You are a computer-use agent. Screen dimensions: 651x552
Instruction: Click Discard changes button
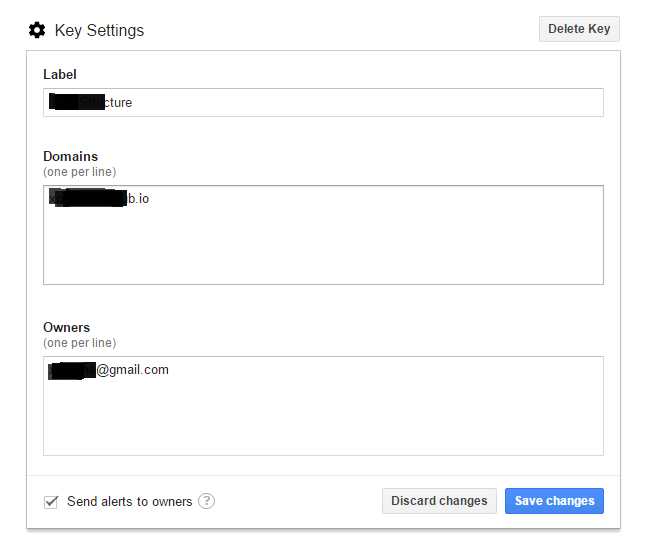[439, 501]
